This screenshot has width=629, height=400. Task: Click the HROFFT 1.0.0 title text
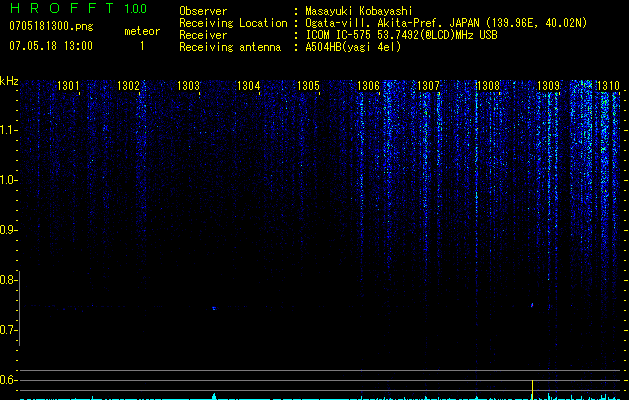click(78, 8)
